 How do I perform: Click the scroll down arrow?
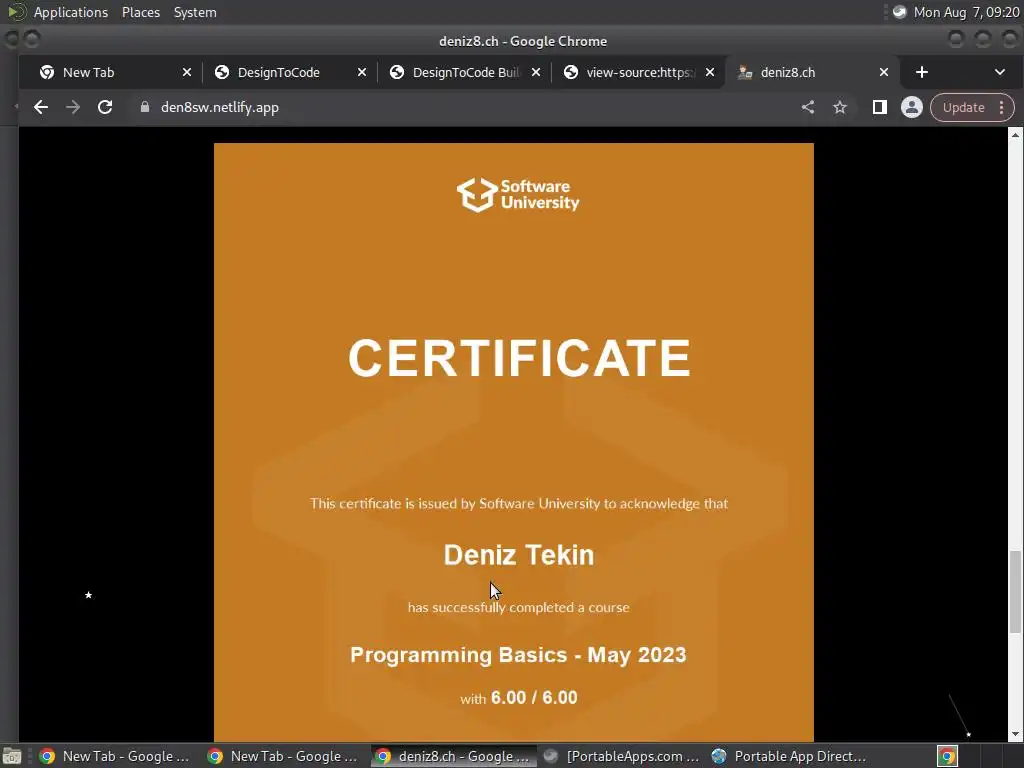pyautogui.click(x=1015, y=735)
